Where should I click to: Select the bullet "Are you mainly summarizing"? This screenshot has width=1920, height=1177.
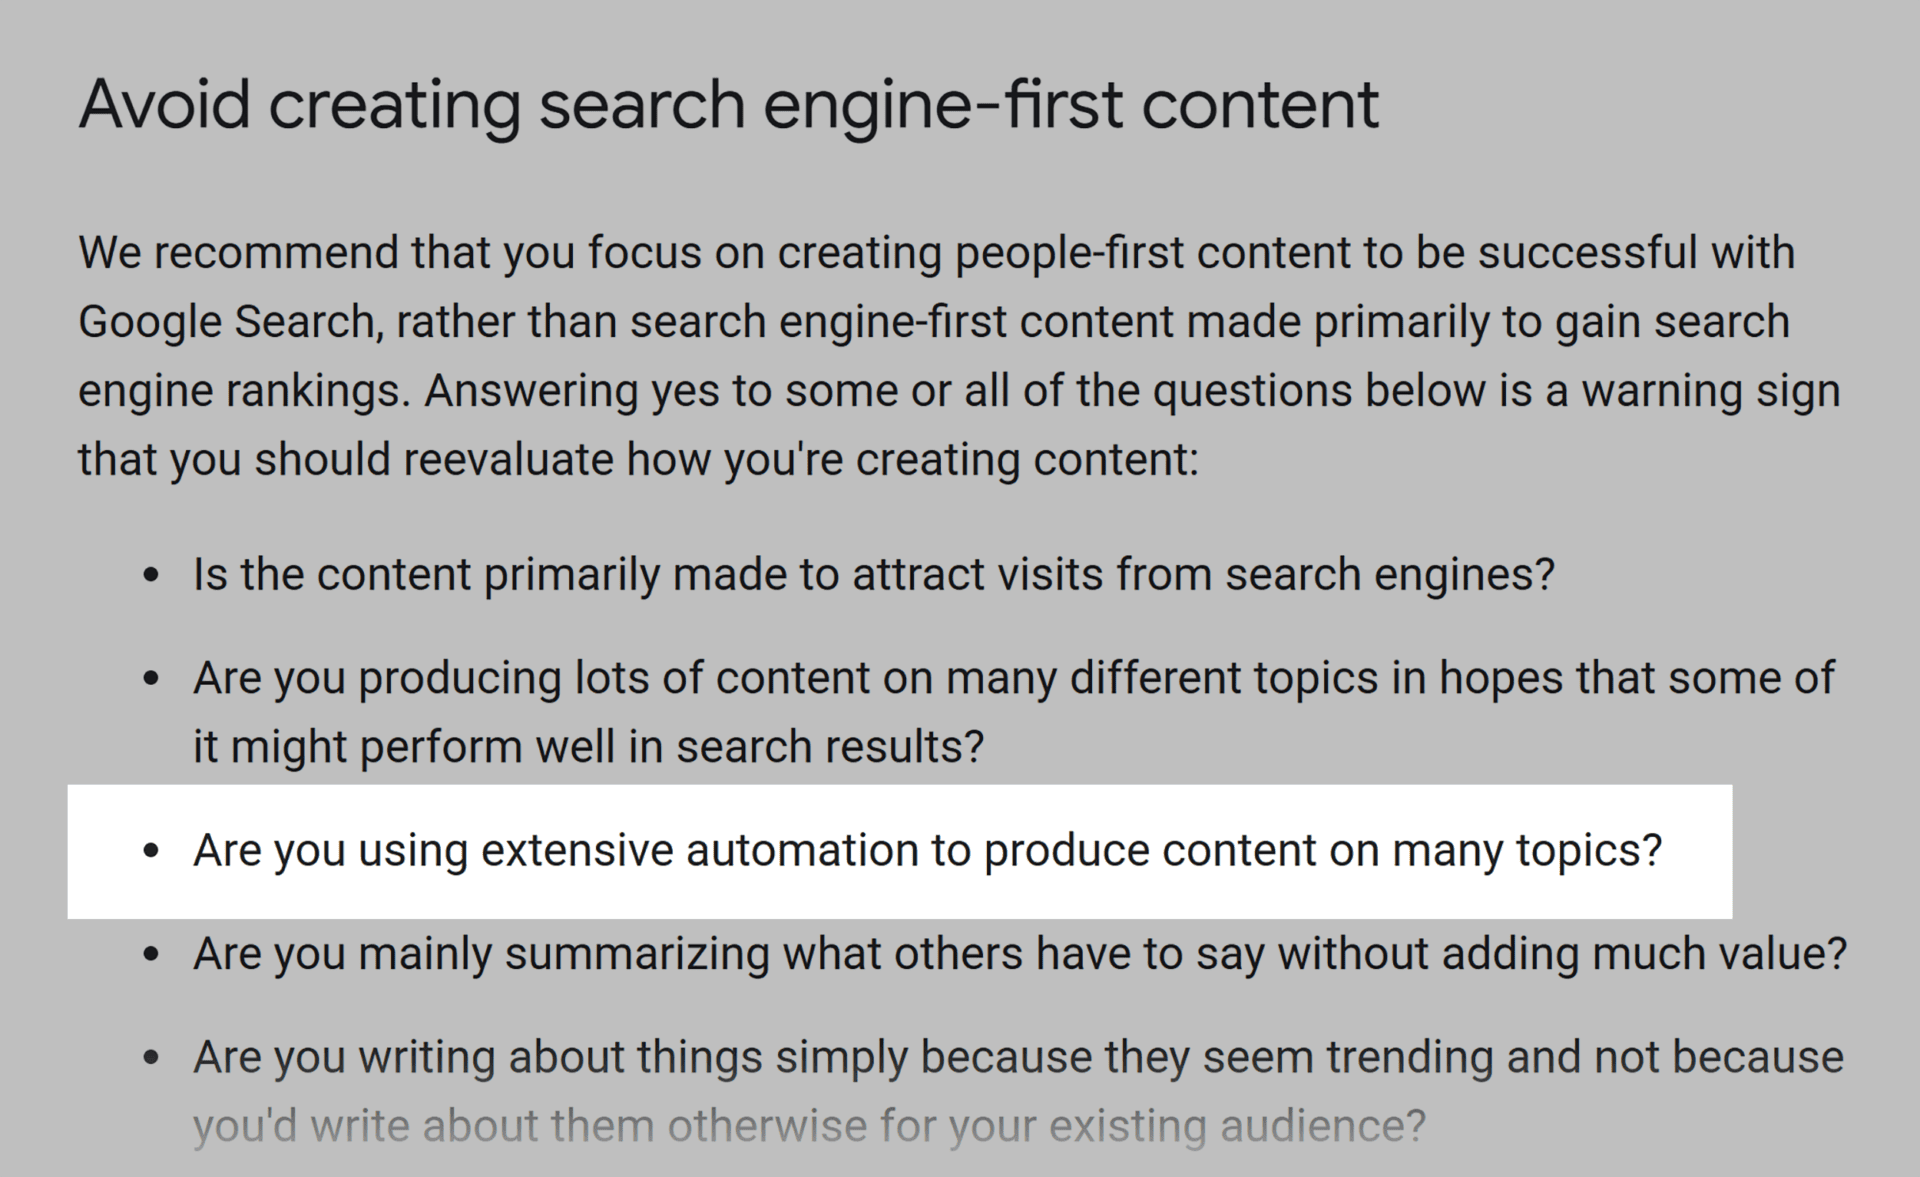click(x=1018, y=954)
